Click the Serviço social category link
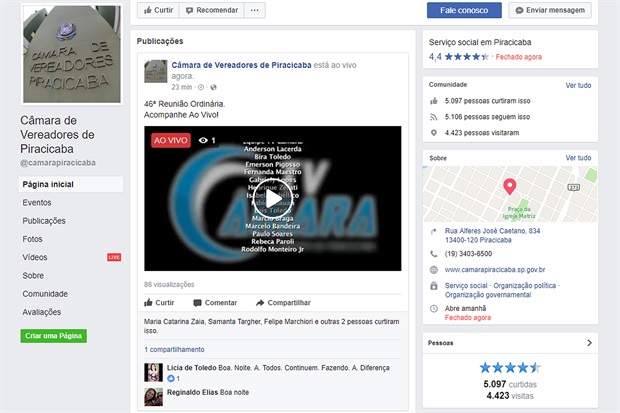 point(466,286)
